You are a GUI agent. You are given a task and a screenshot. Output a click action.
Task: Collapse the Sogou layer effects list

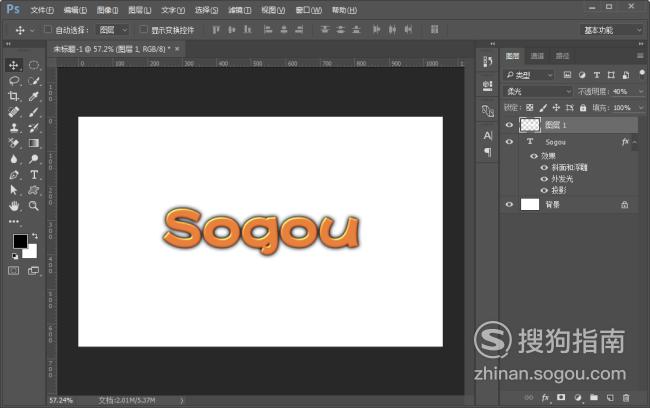coord(634,142)
